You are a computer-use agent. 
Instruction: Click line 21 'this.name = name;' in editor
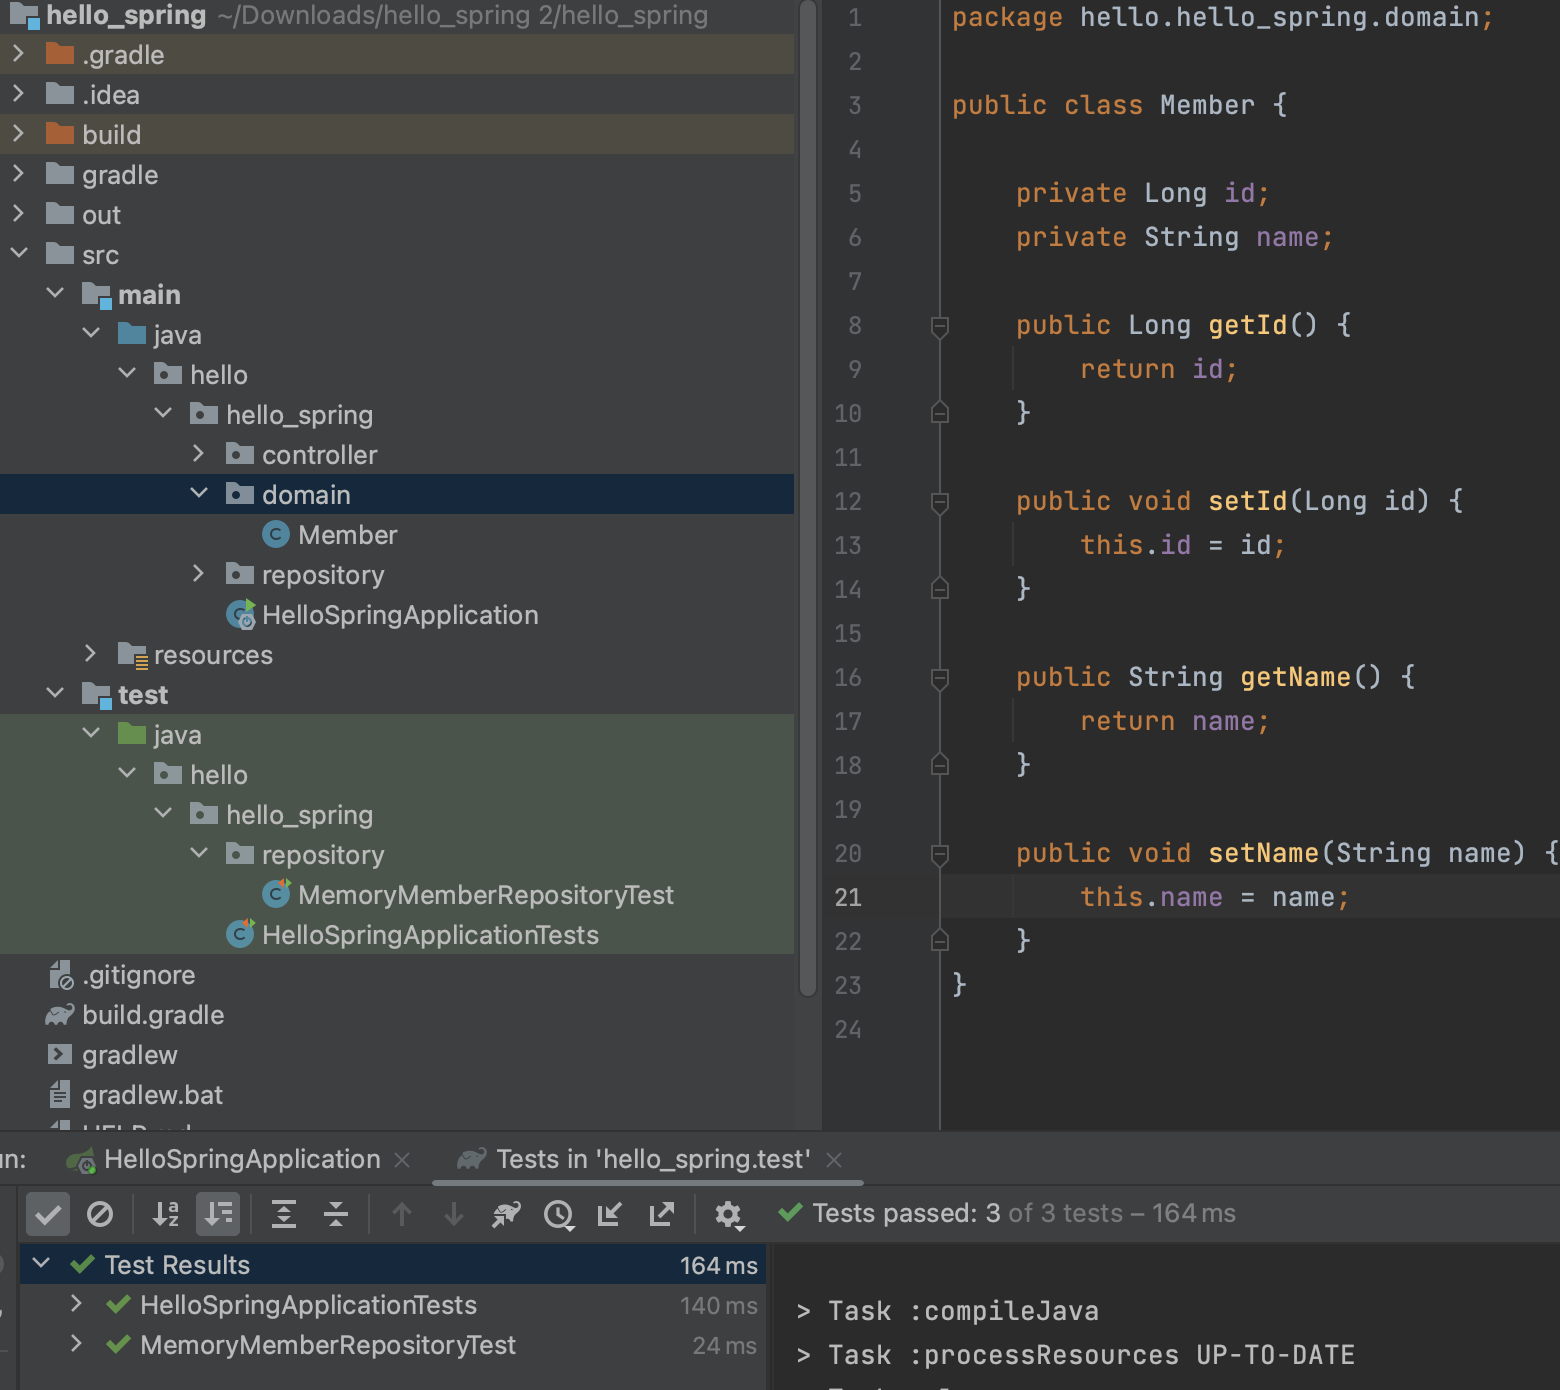pos(1215,897)
